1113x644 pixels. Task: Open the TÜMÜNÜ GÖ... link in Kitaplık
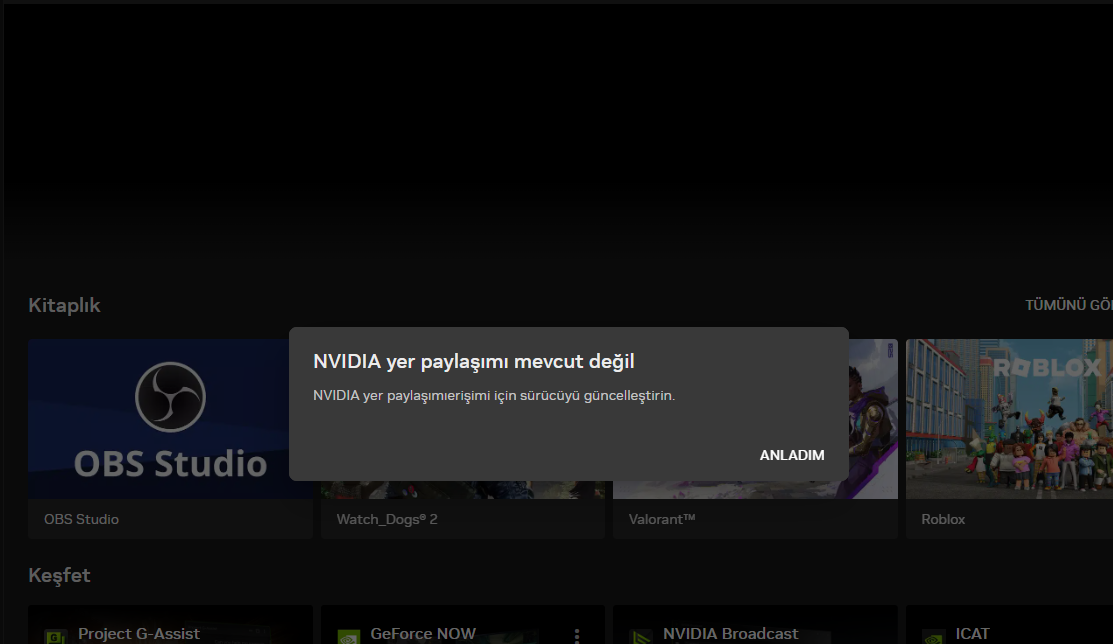1068,305
